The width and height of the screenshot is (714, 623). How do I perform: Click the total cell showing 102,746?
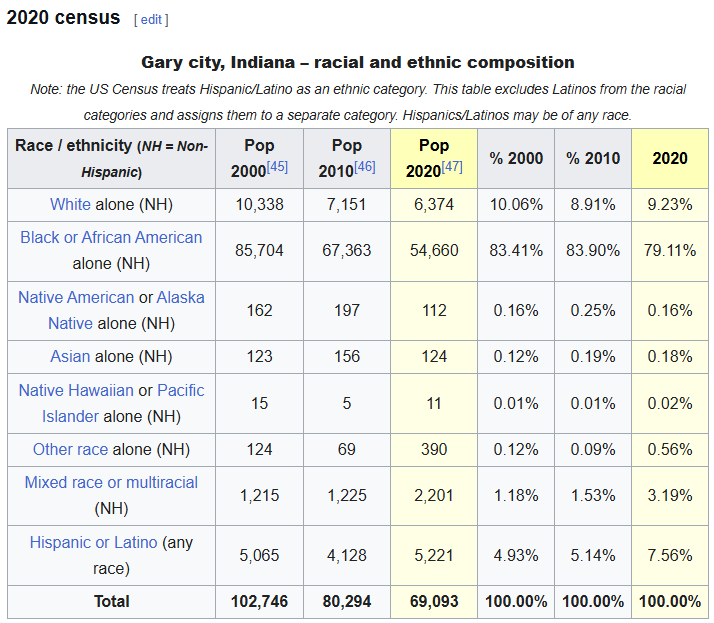coord(260,602)
